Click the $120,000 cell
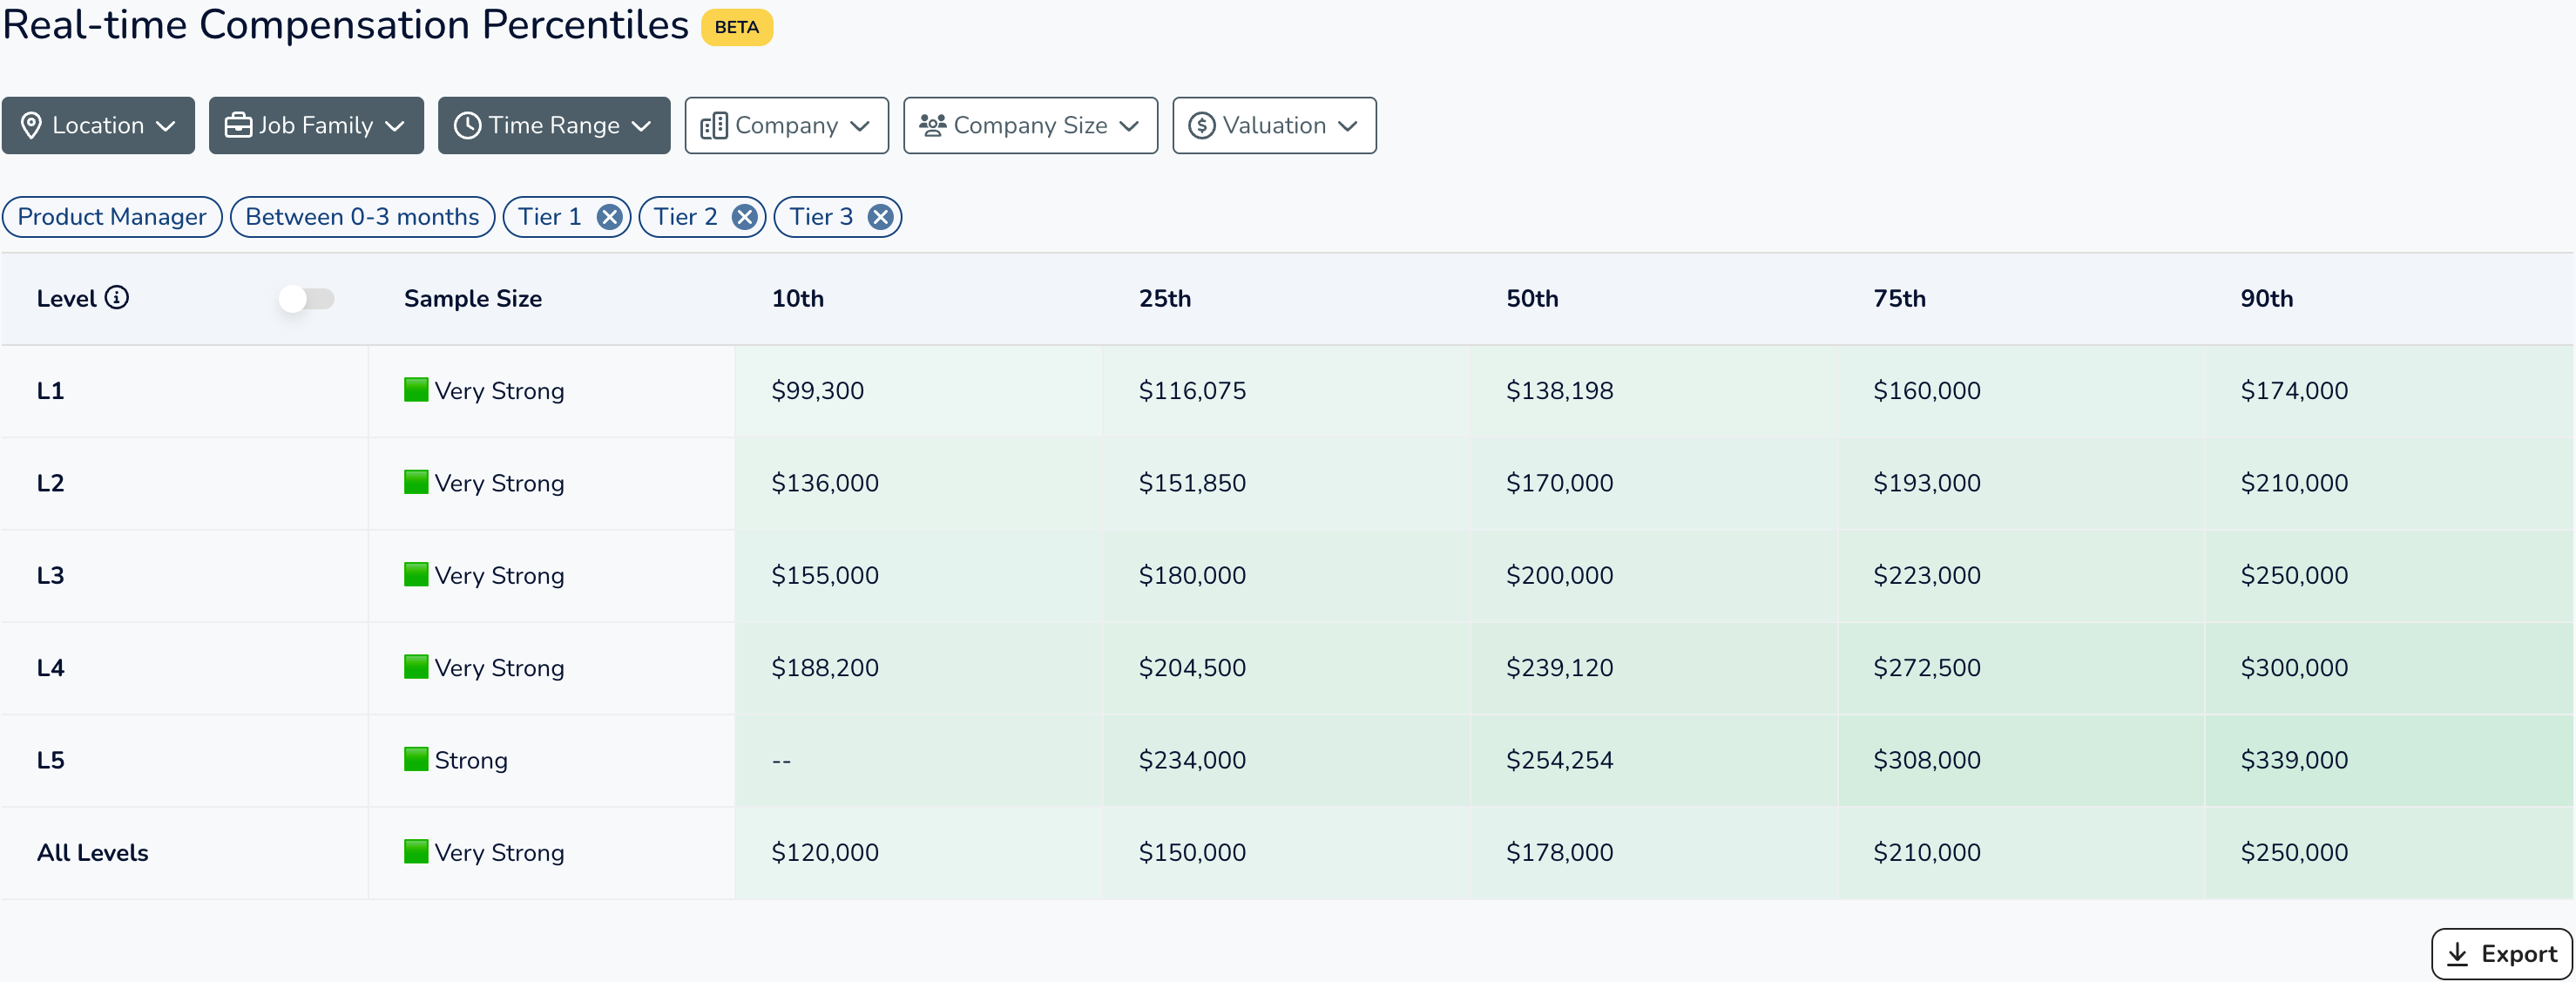Image resolution: width=2576 pixels, height=982 pixels. [x=918, y=853]
